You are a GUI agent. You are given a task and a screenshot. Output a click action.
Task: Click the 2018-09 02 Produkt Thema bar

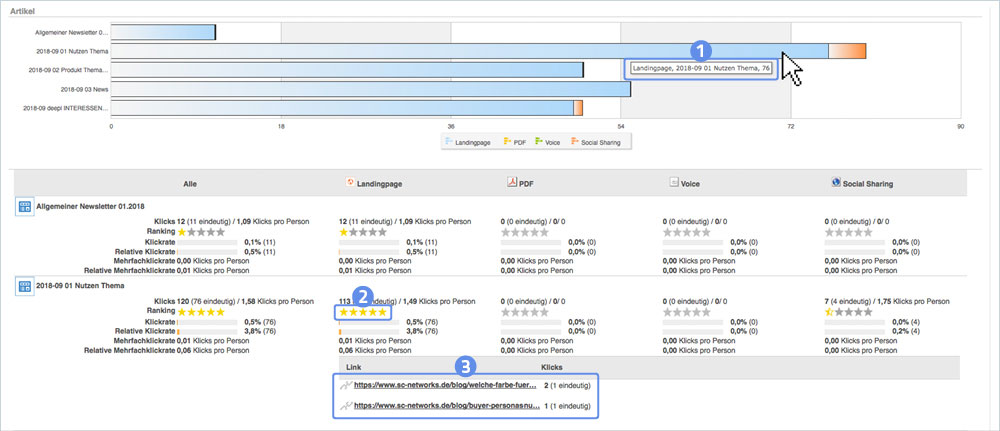[x=346, y=70]
